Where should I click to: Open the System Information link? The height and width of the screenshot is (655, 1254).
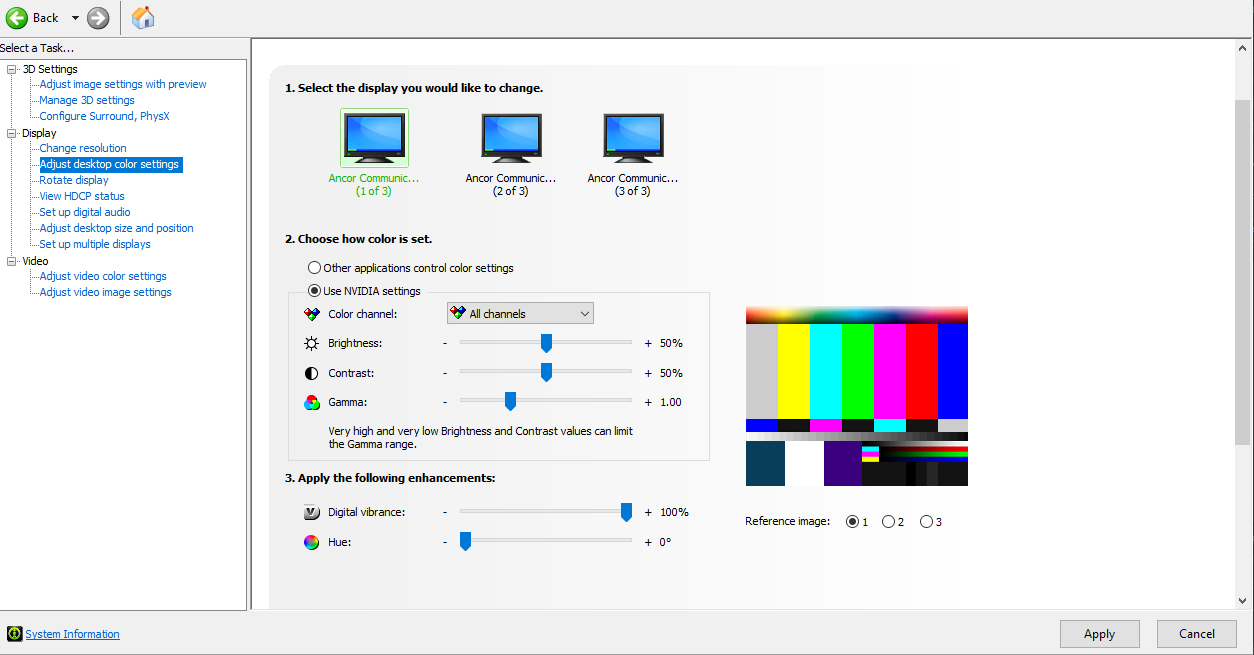72,634
